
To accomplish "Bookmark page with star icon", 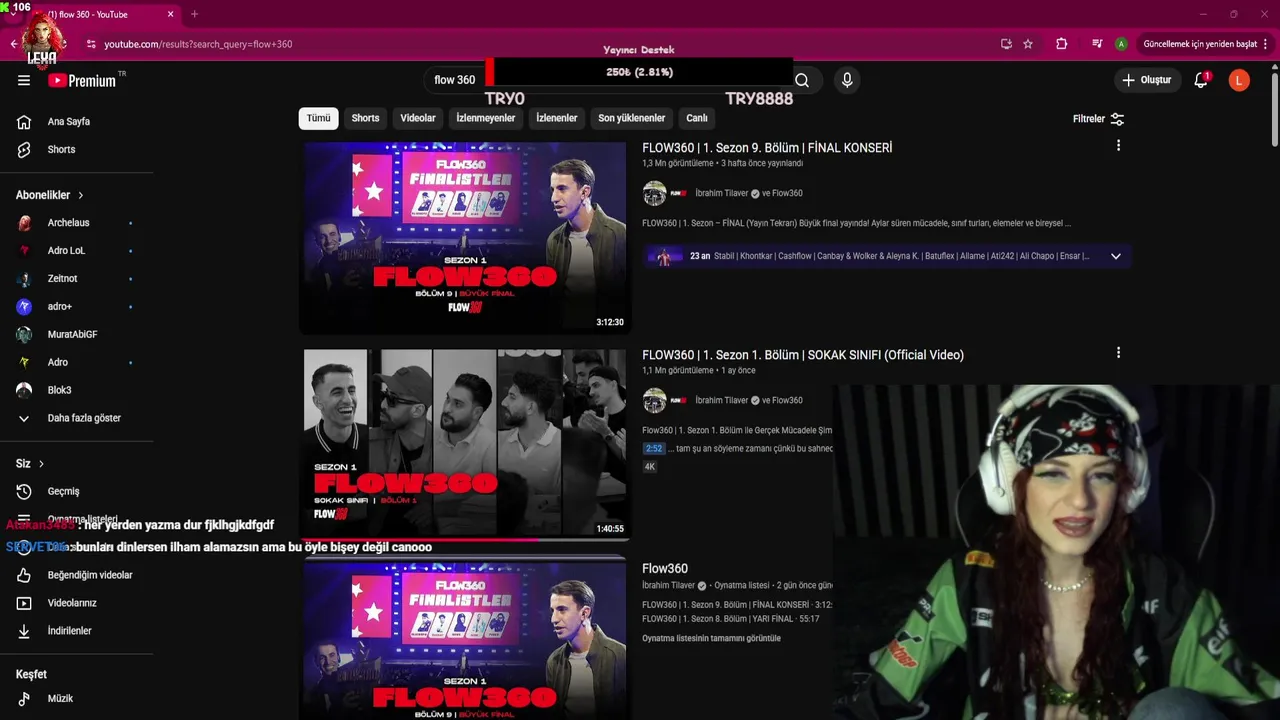I will [x=1028, y=44].
